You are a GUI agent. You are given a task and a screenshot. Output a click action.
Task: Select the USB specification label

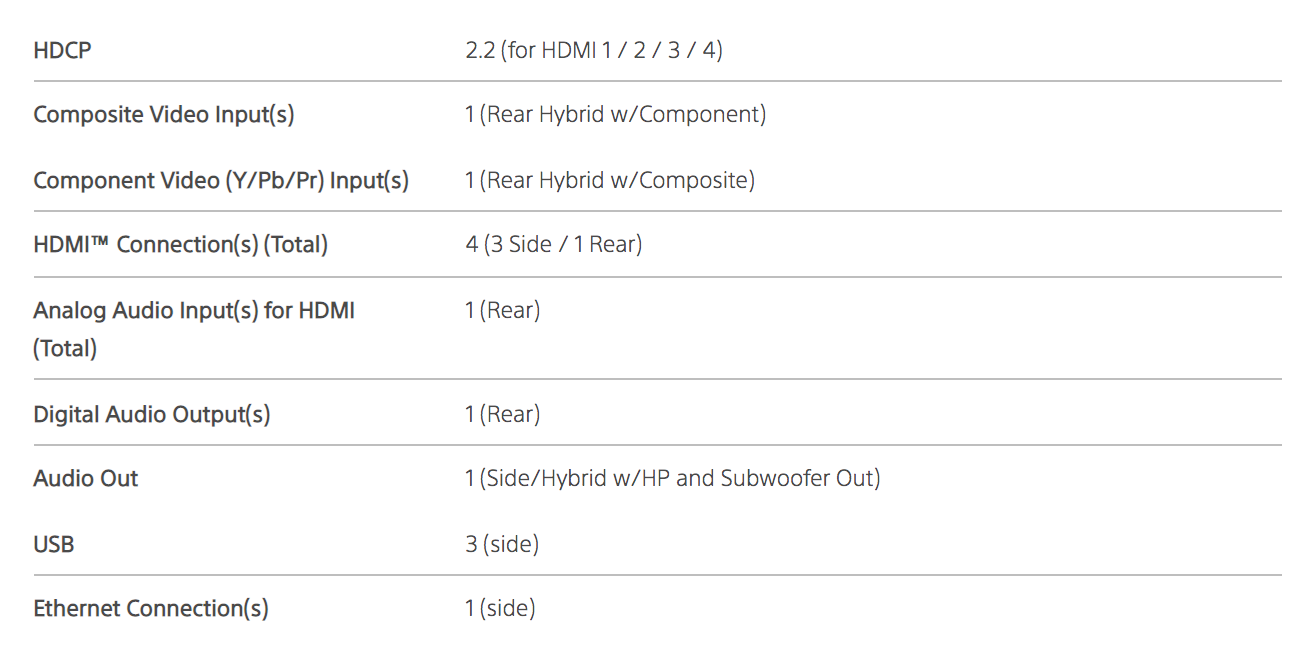[x=54, y=544]
